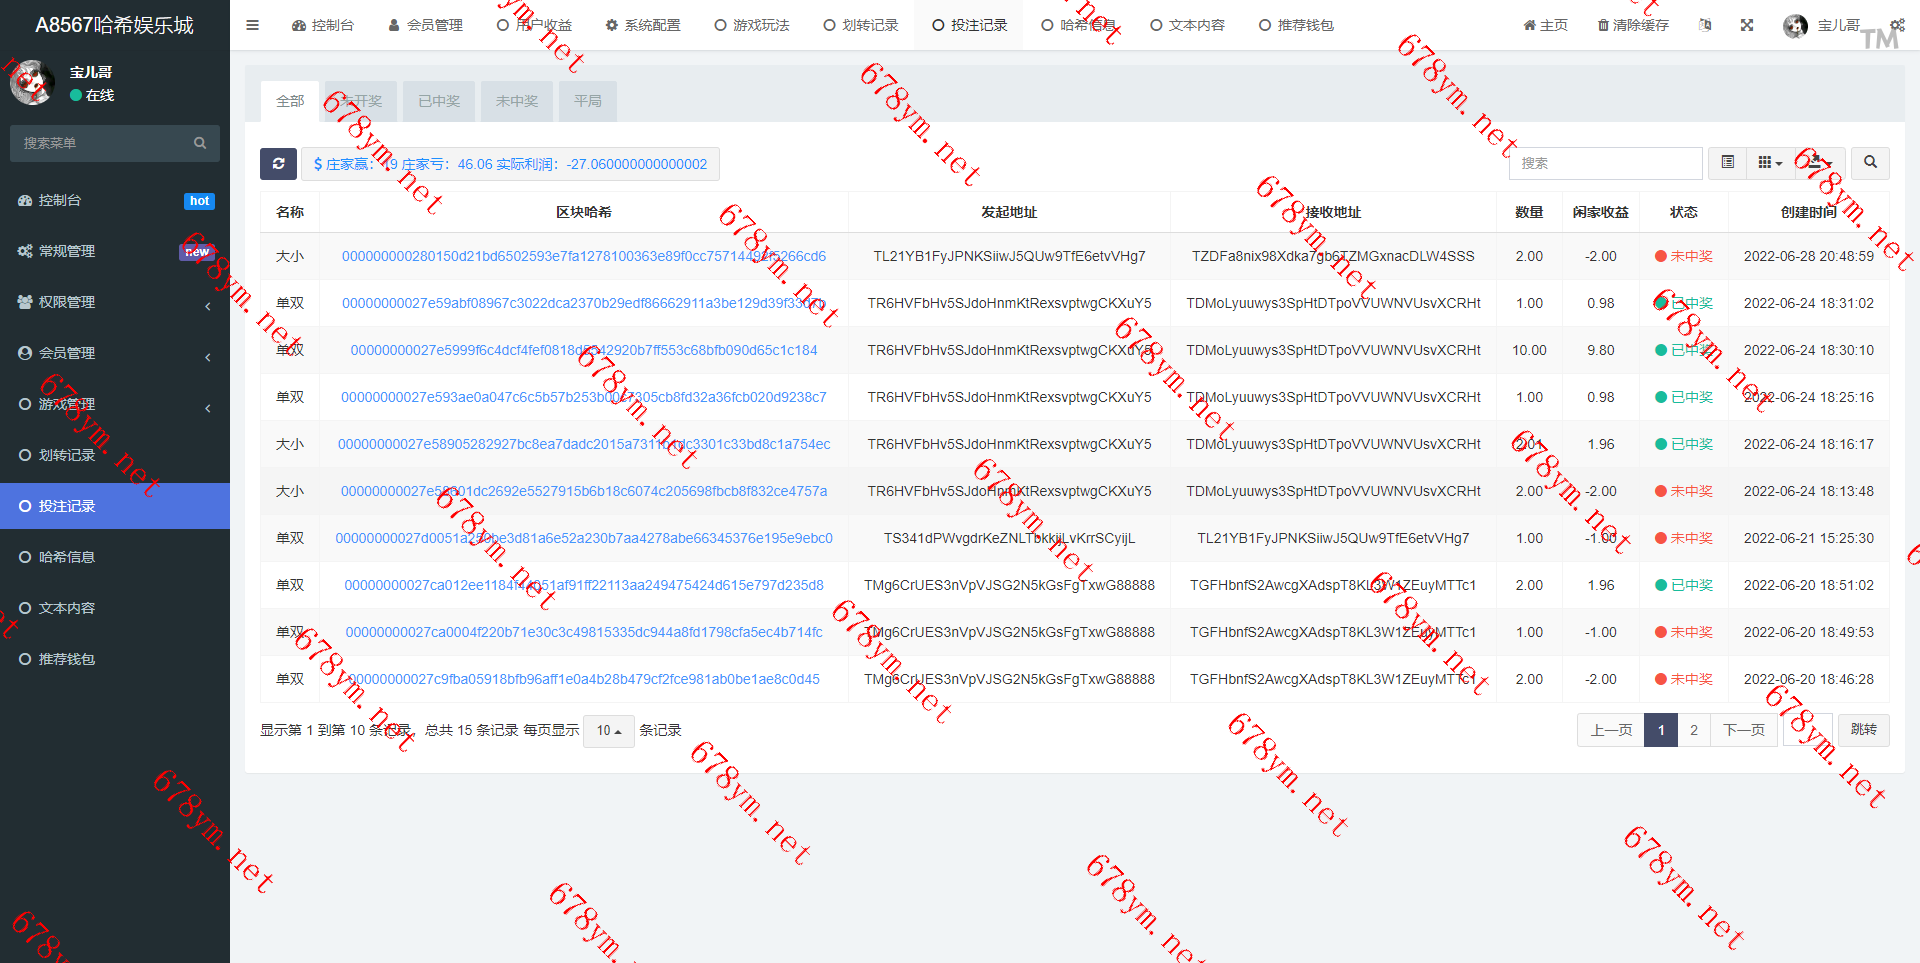Viewport: 1920px width, 963px height.
Task: Switch to the 平局 tab
Action: point(588,101)
